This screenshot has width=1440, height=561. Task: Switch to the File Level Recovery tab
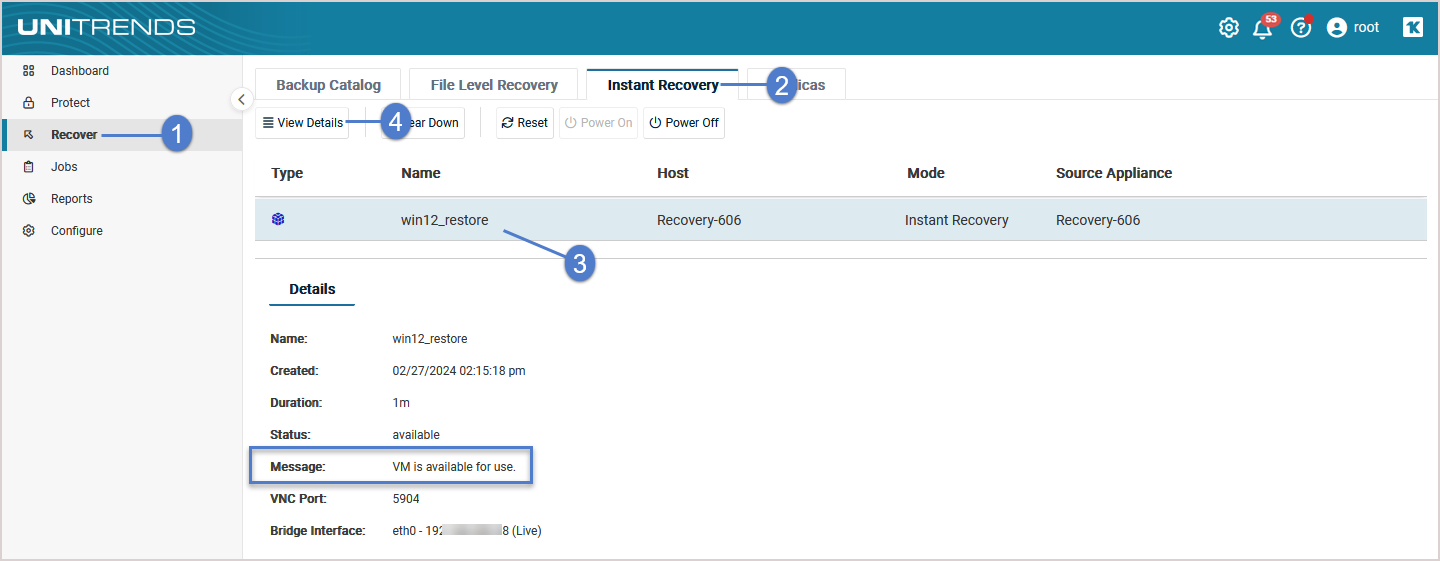pos(494,85)
